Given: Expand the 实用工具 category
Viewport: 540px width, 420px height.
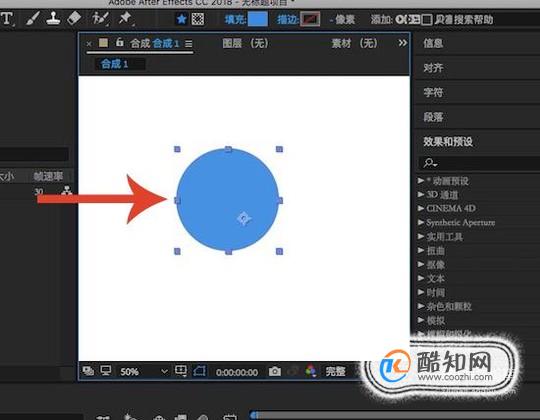Looking at the screenshot, I should [x=421, y=236].
